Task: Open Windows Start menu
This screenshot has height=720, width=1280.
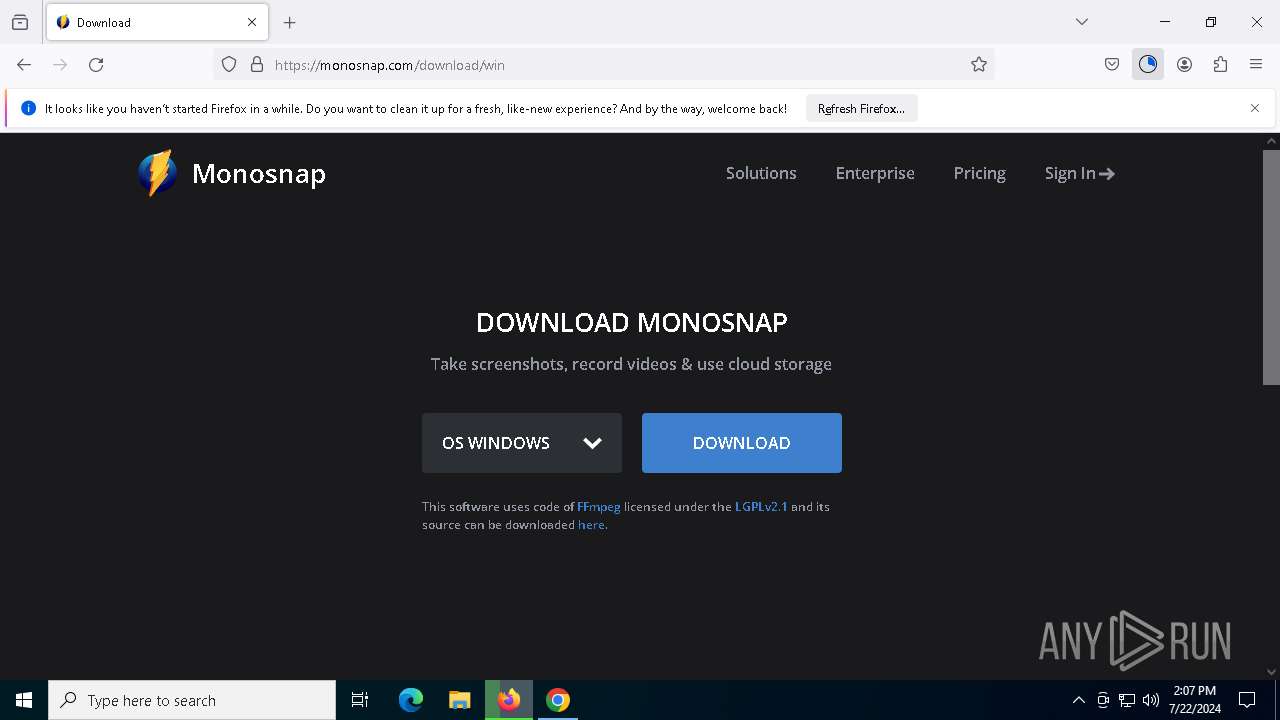Action: coord(24,700)
